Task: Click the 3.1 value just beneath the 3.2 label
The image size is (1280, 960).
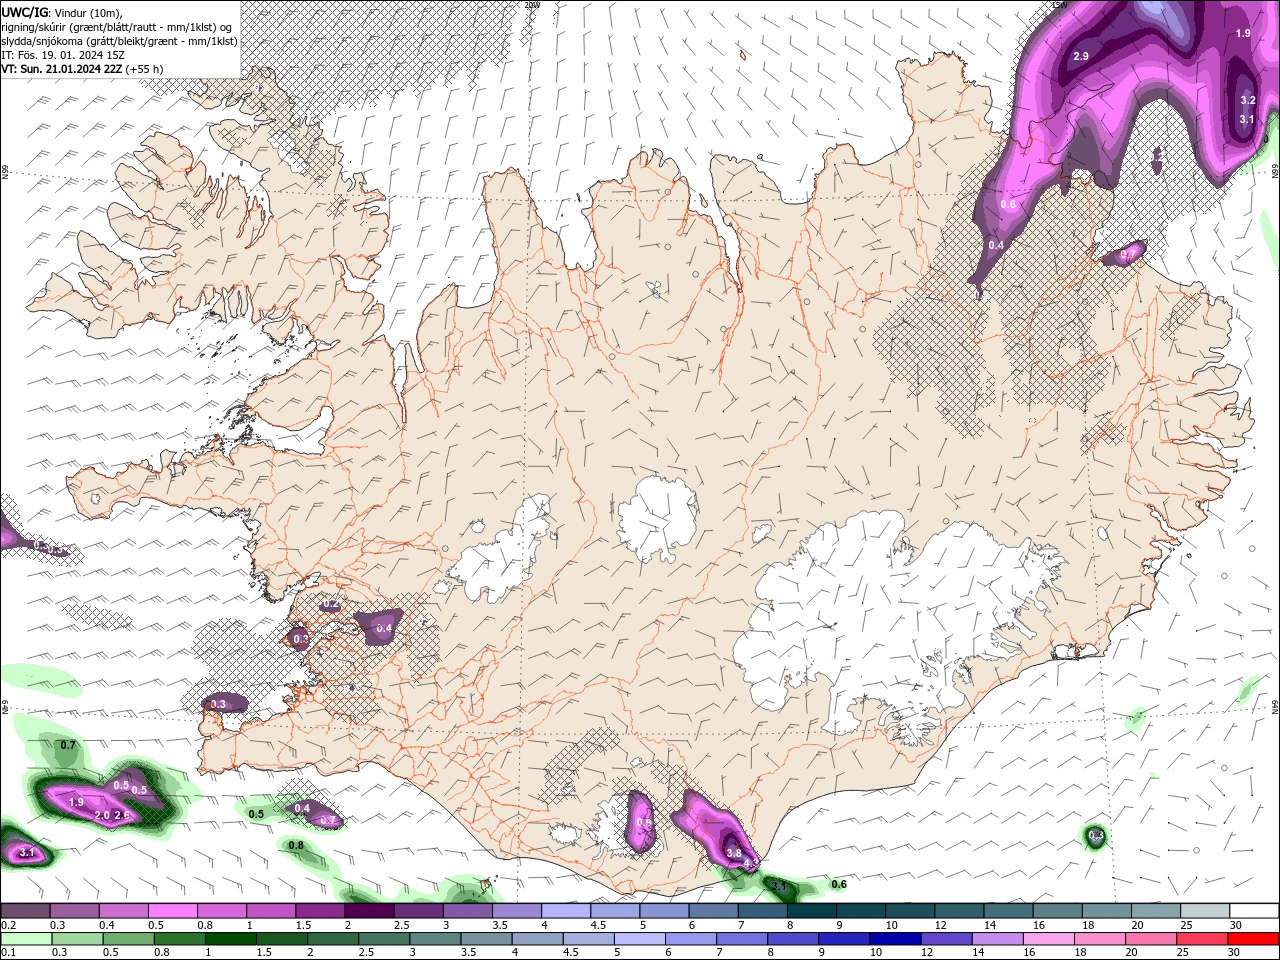Action: point(1247,119)
